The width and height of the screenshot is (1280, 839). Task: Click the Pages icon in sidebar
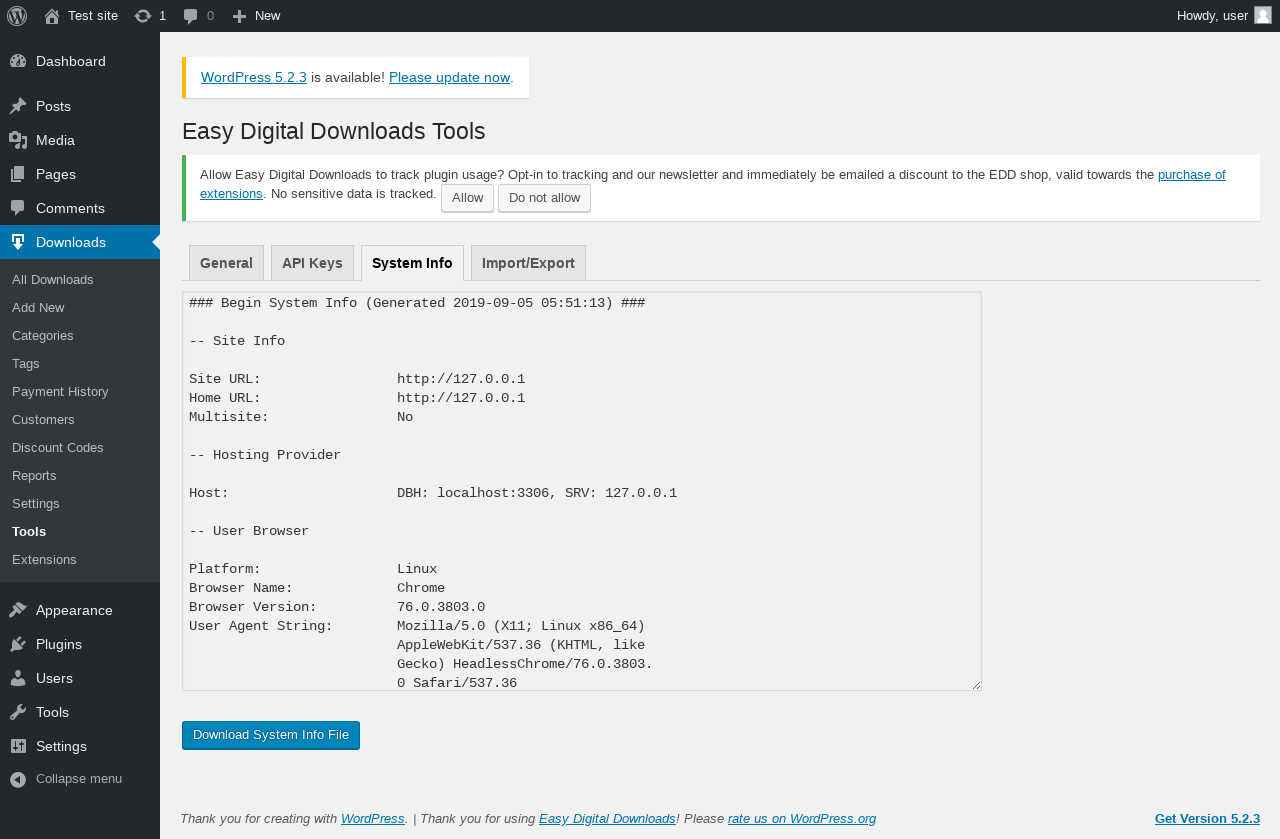[x=18, y=174]
